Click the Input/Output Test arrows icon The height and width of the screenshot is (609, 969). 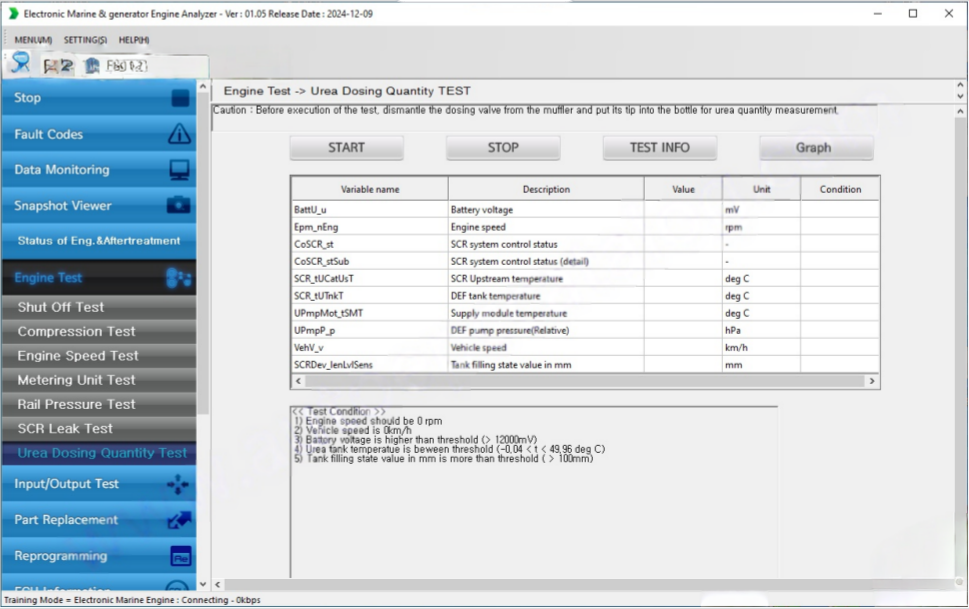pyautogui.click(x=178, y=484)
